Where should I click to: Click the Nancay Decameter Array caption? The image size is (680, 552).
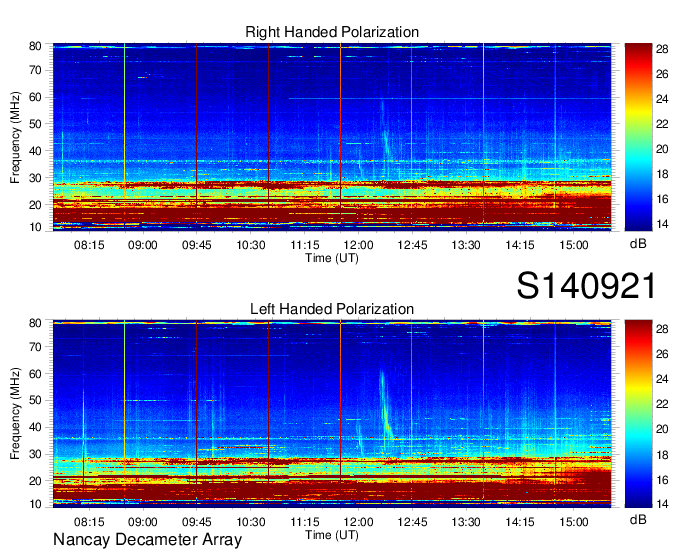(147, 539)
